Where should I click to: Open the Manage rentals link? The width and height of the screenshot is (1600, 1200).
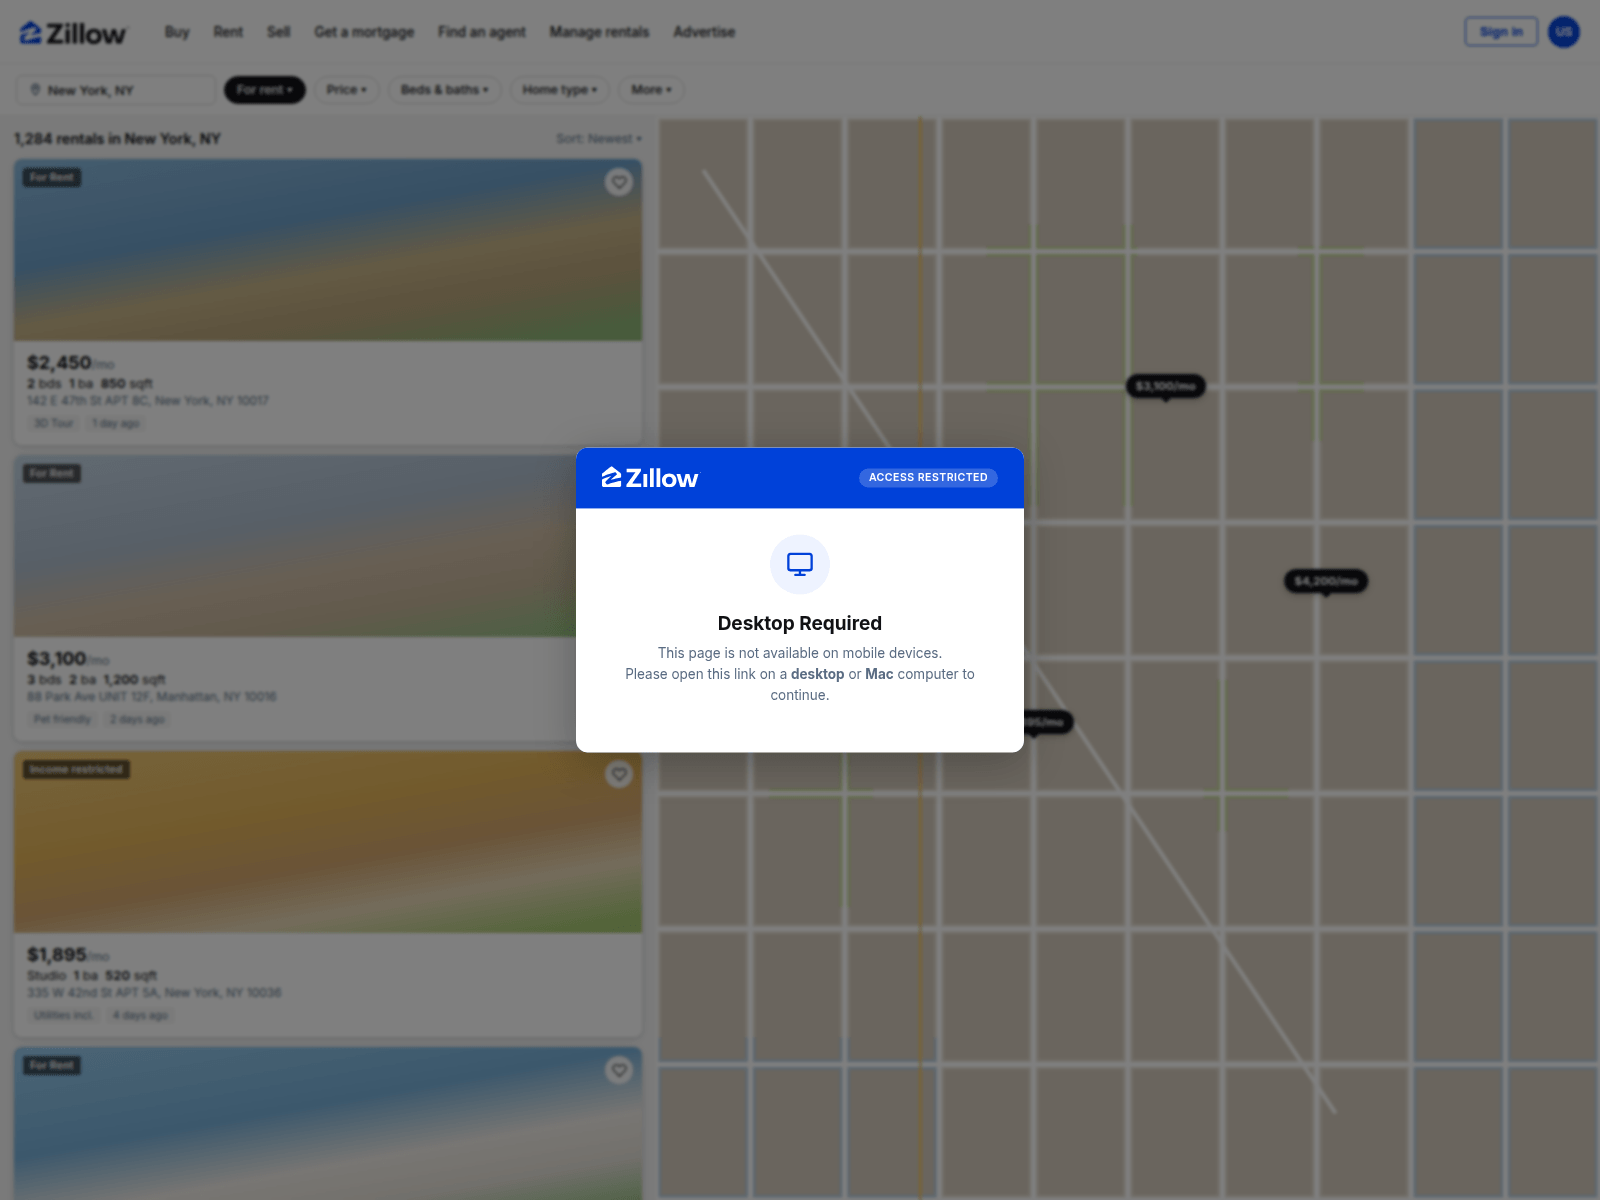coord(599,32)
